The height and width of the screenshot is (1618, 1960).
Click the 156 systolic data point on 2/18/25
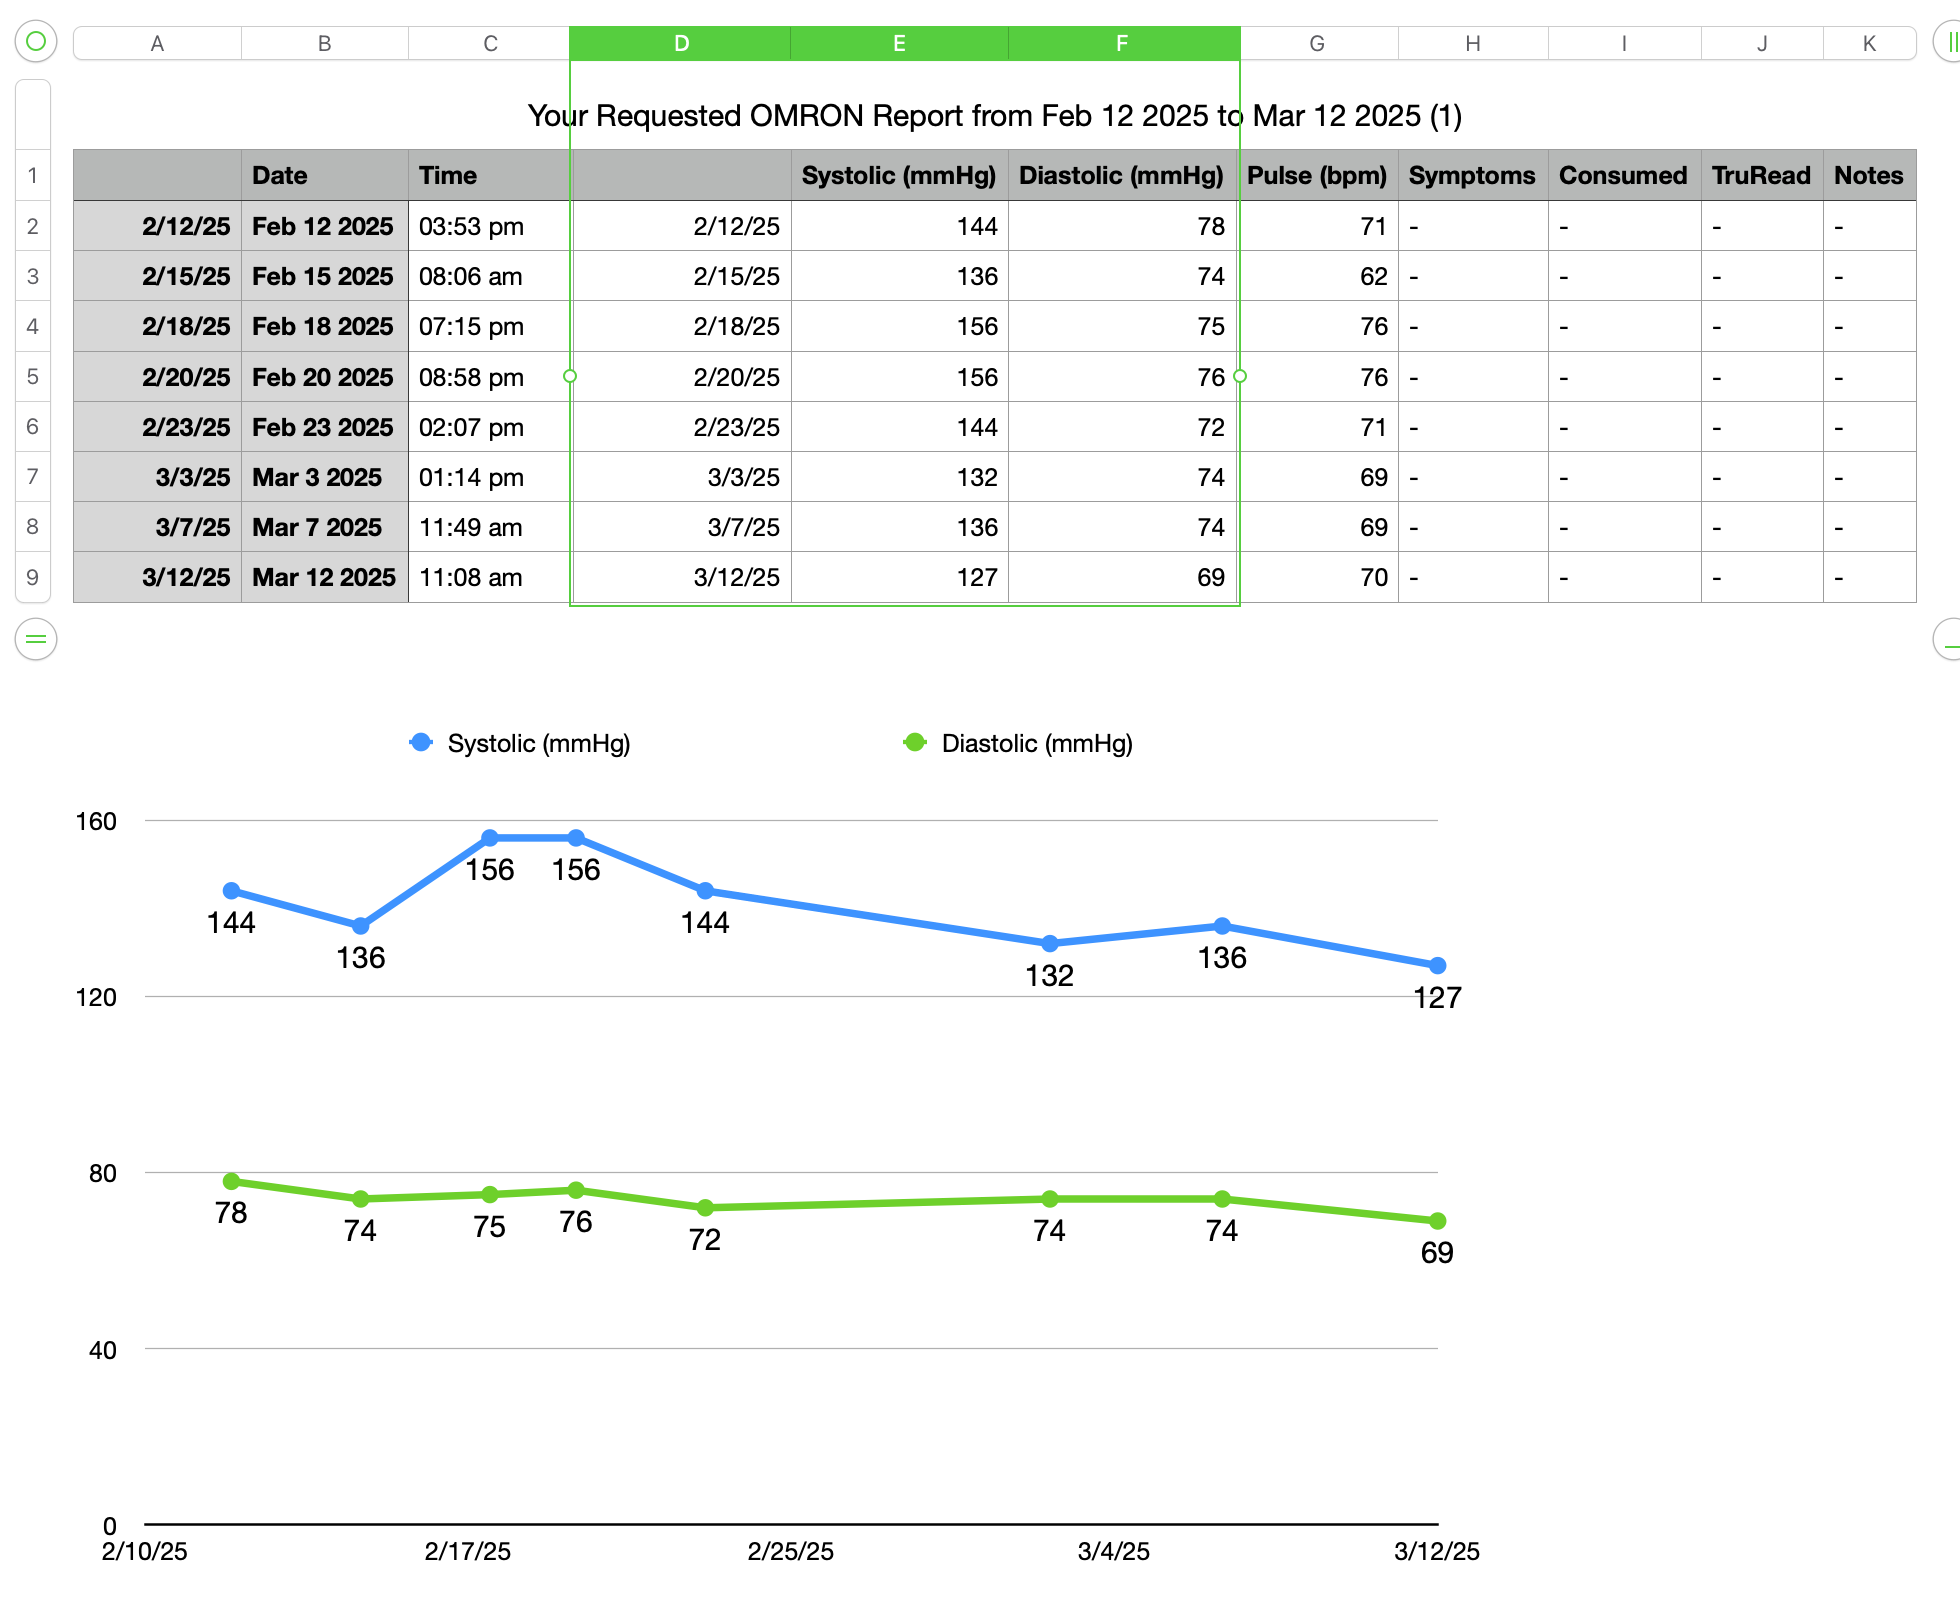[x=490, y=838]
